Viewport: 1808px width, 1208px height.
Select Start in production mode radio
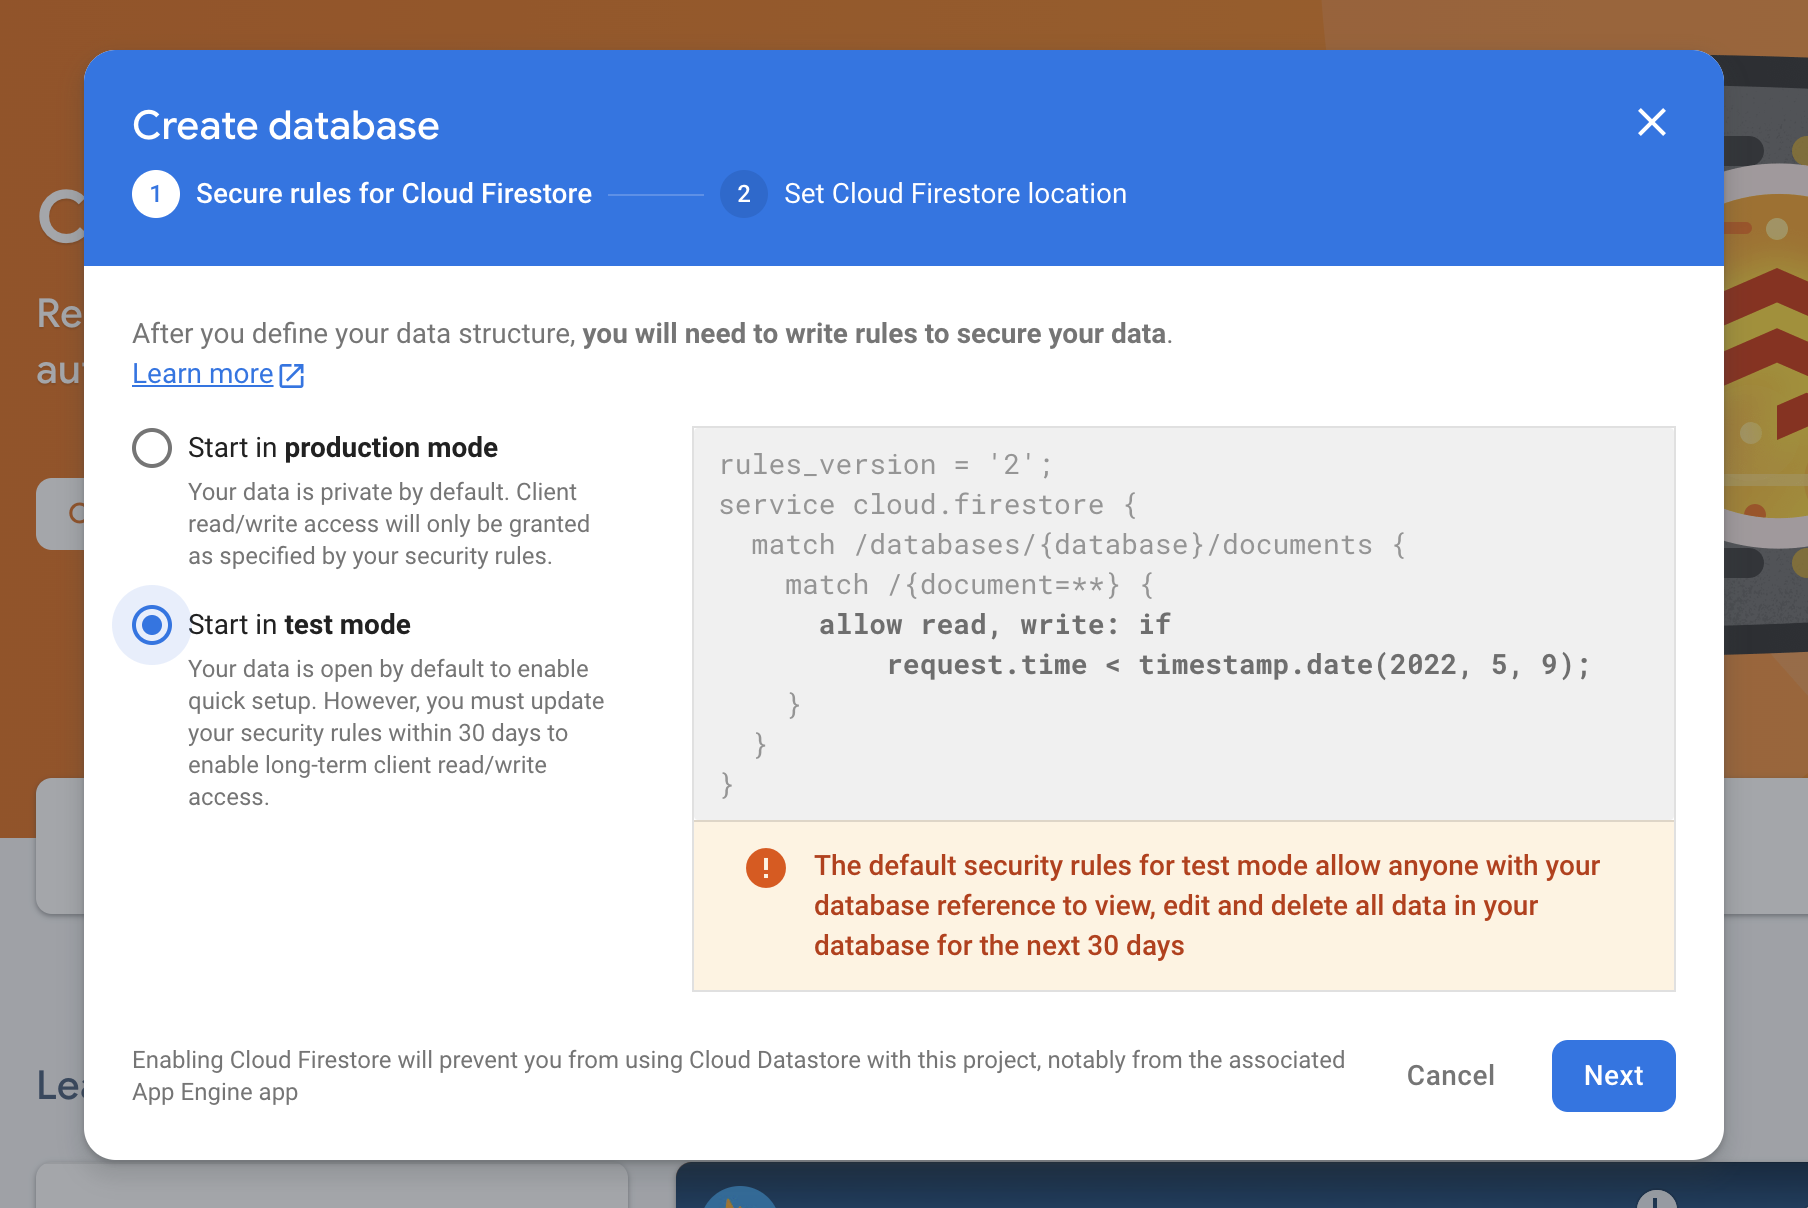tap(152, 448)
